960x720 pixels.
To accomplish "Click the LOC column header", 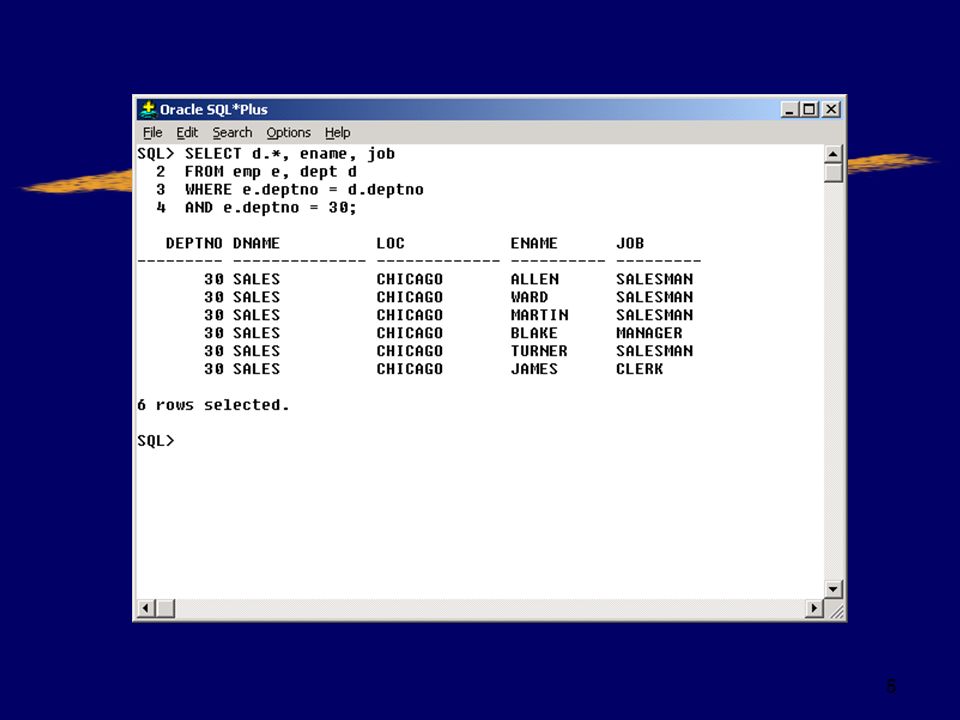I will pos(390,243).
